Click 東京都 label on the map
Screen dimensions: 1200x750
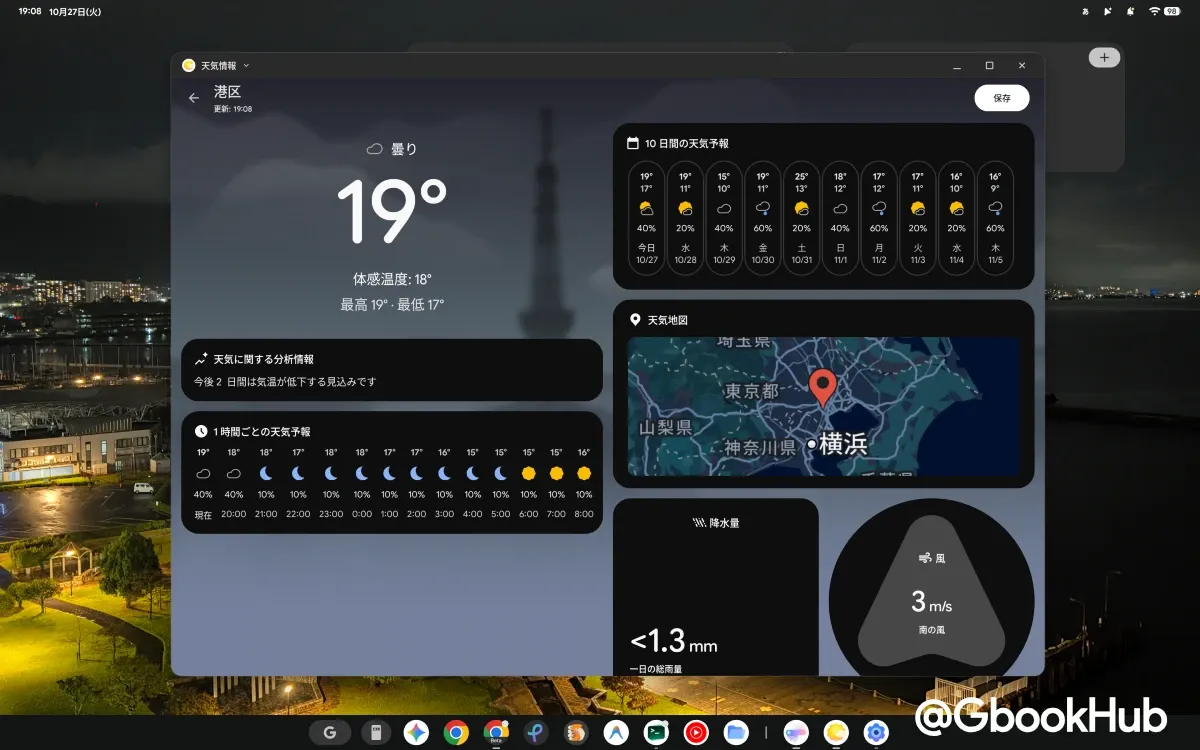[752, 392]
